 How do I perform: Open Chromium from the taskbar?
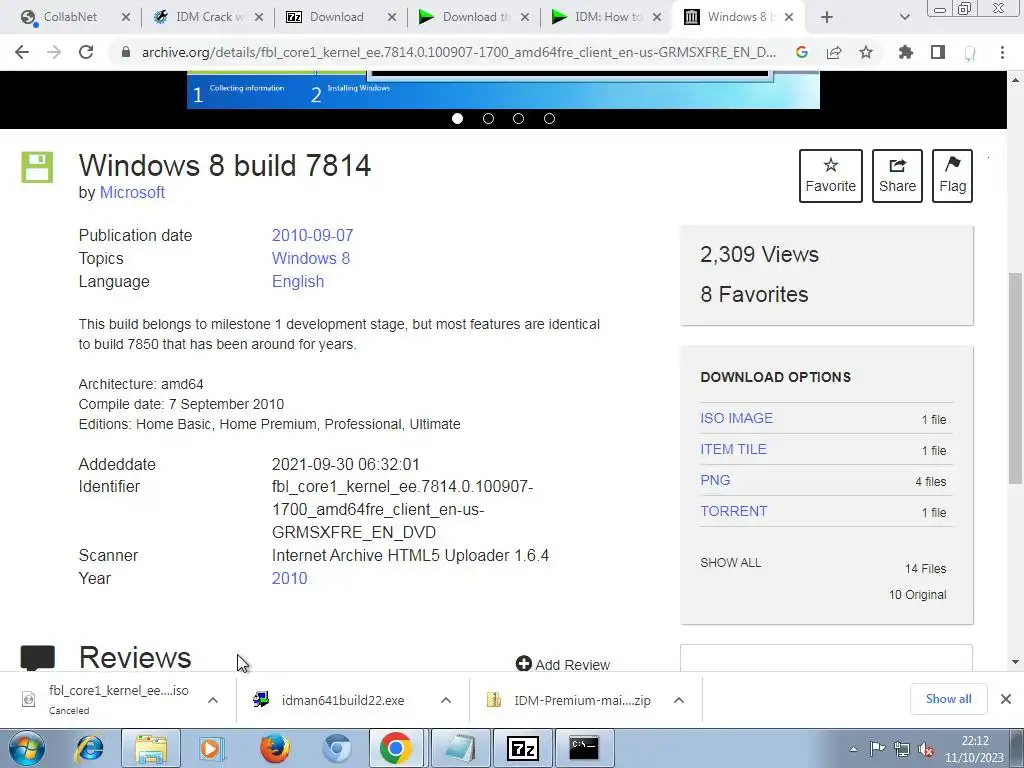pos(336,748)
